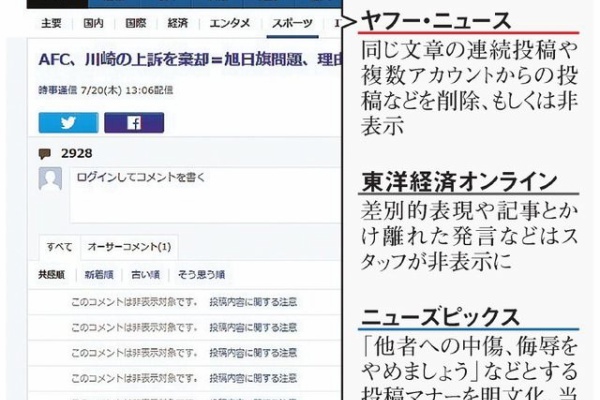This screenshot has height=400, width=600.
Task: Click the user avatar placeholder icon
Action: click(x=50, y=179)
